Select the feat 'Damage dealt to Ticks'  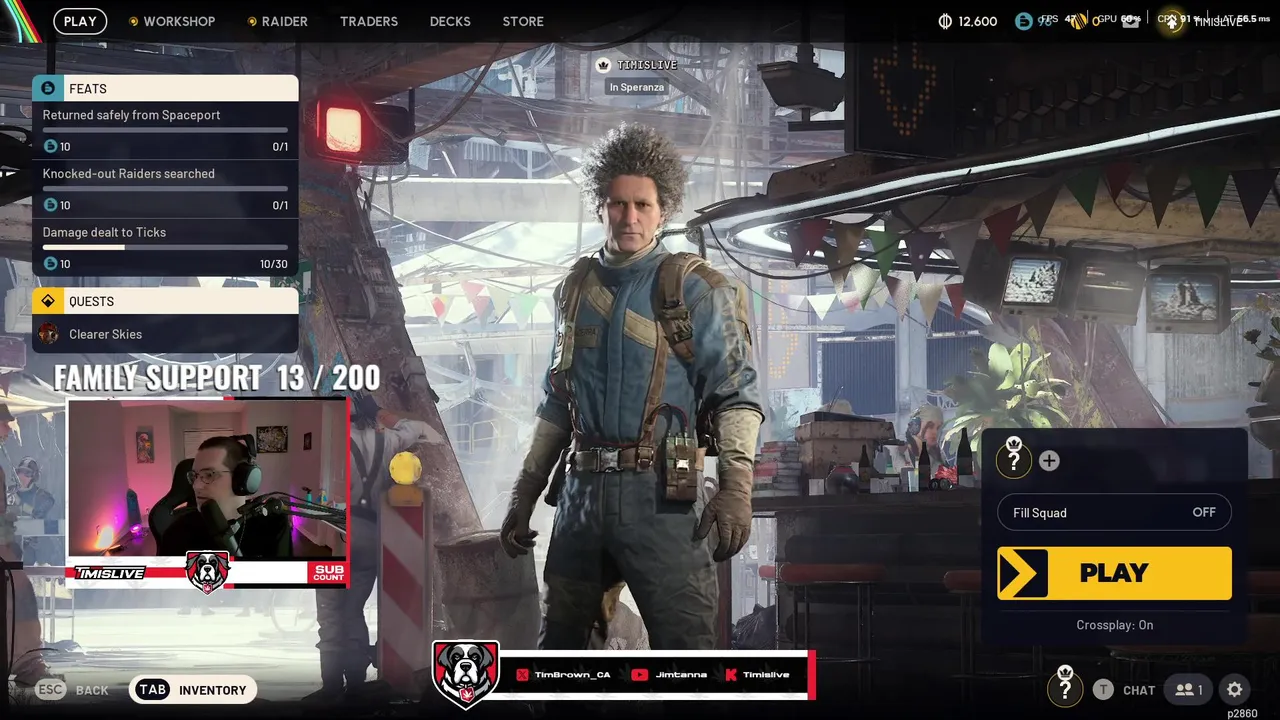pyautogui.click(x=165, y=247)
